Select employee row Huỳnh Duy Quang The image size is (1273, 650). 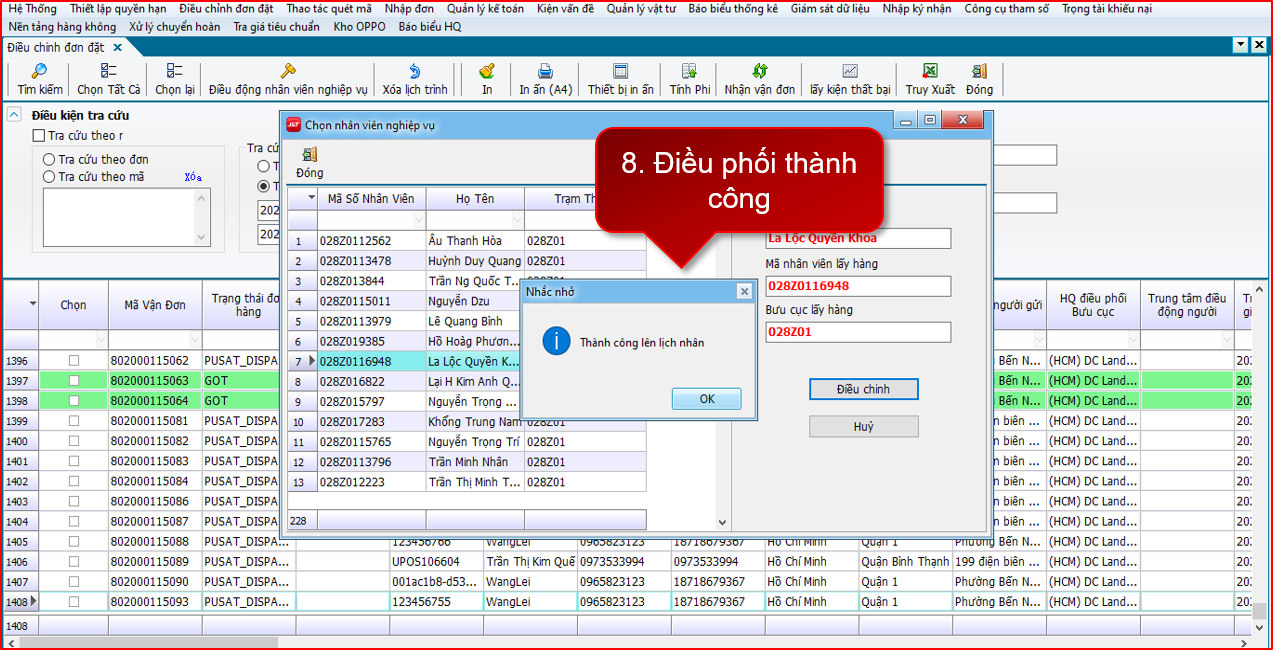tap(467, 261)
